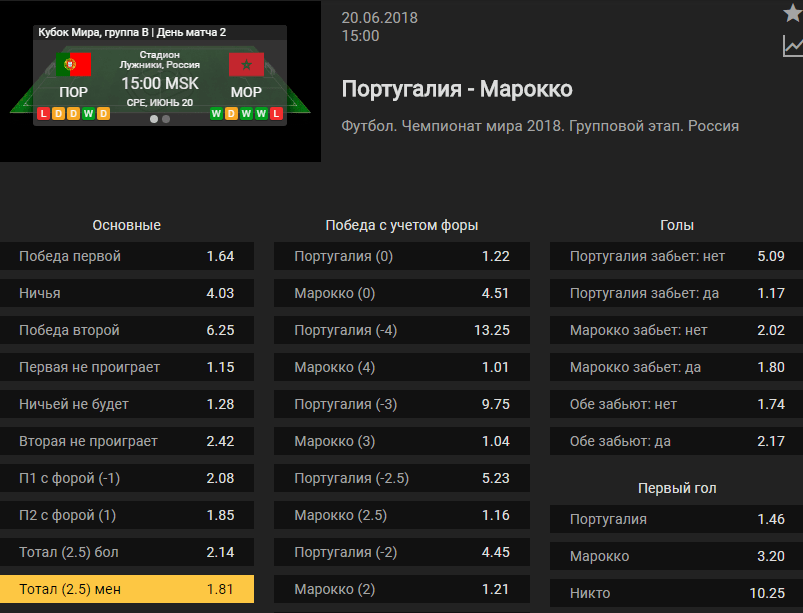This screenshot has width=803, height=613.
Task: Click the Голы section header
Action: coord(677,225)
